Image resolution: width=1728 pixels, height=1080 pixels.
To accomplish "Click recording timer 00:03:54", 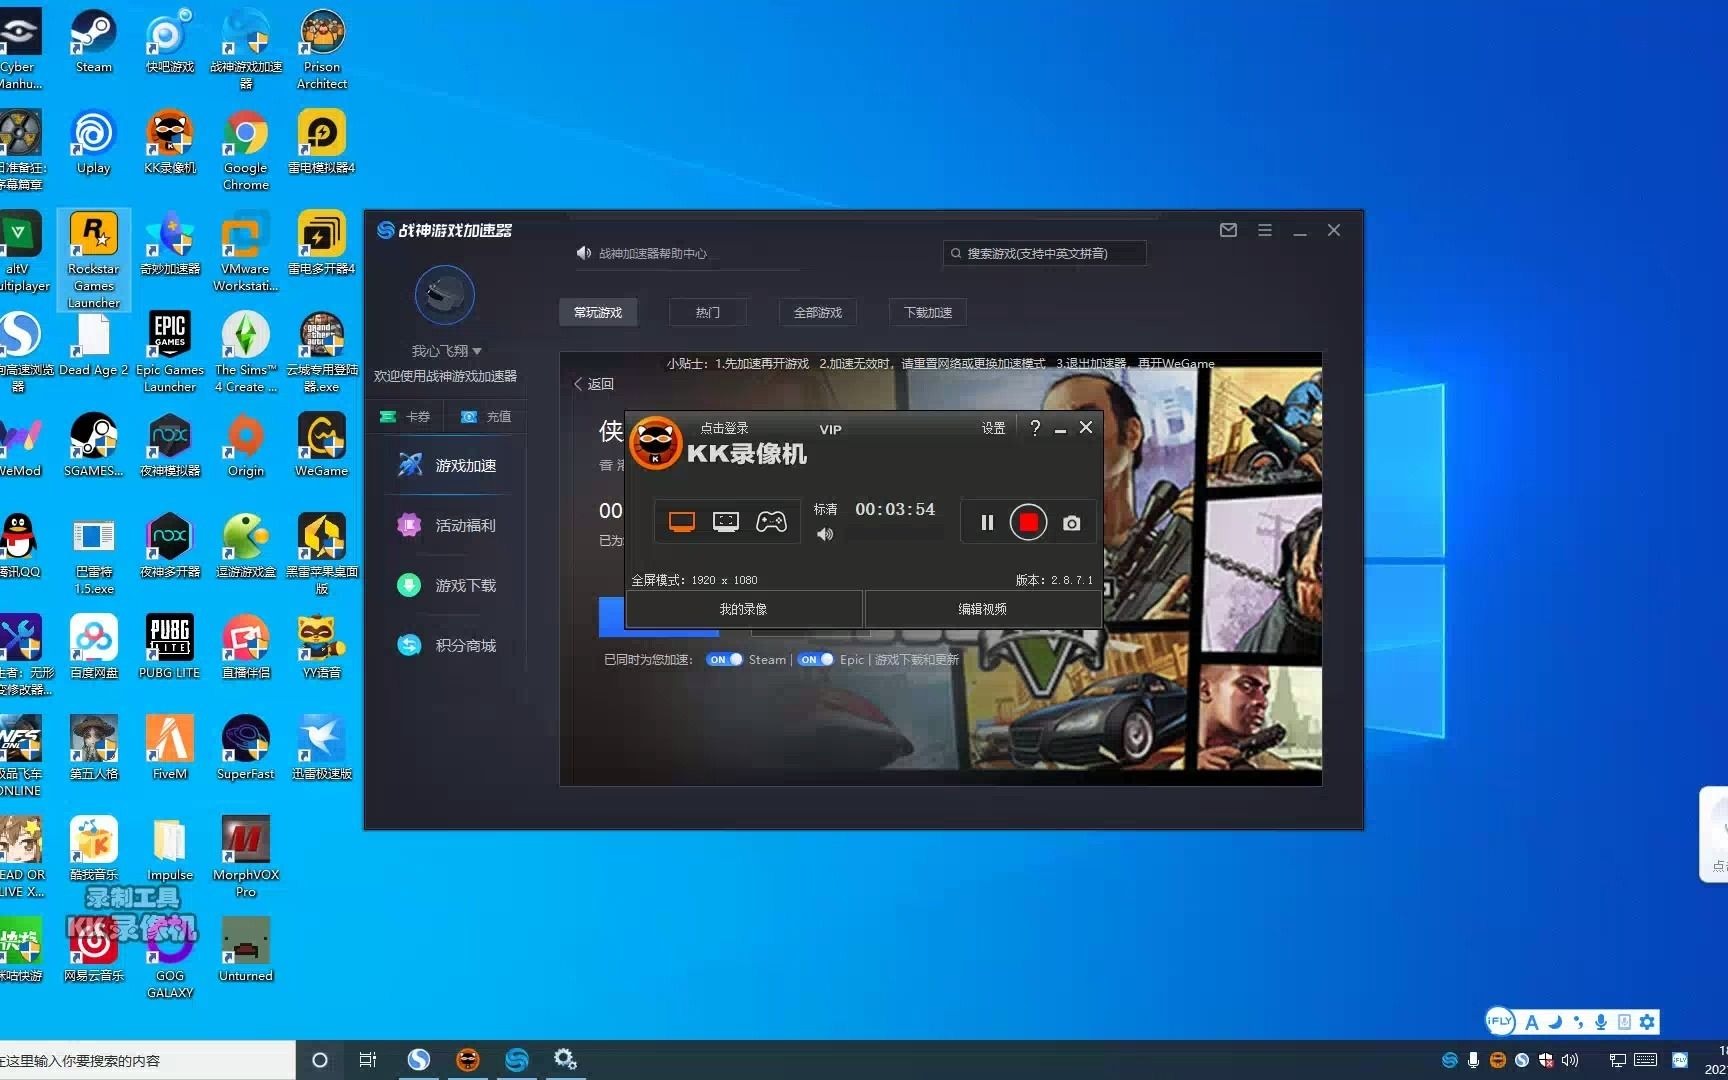I will pos(895,509).
